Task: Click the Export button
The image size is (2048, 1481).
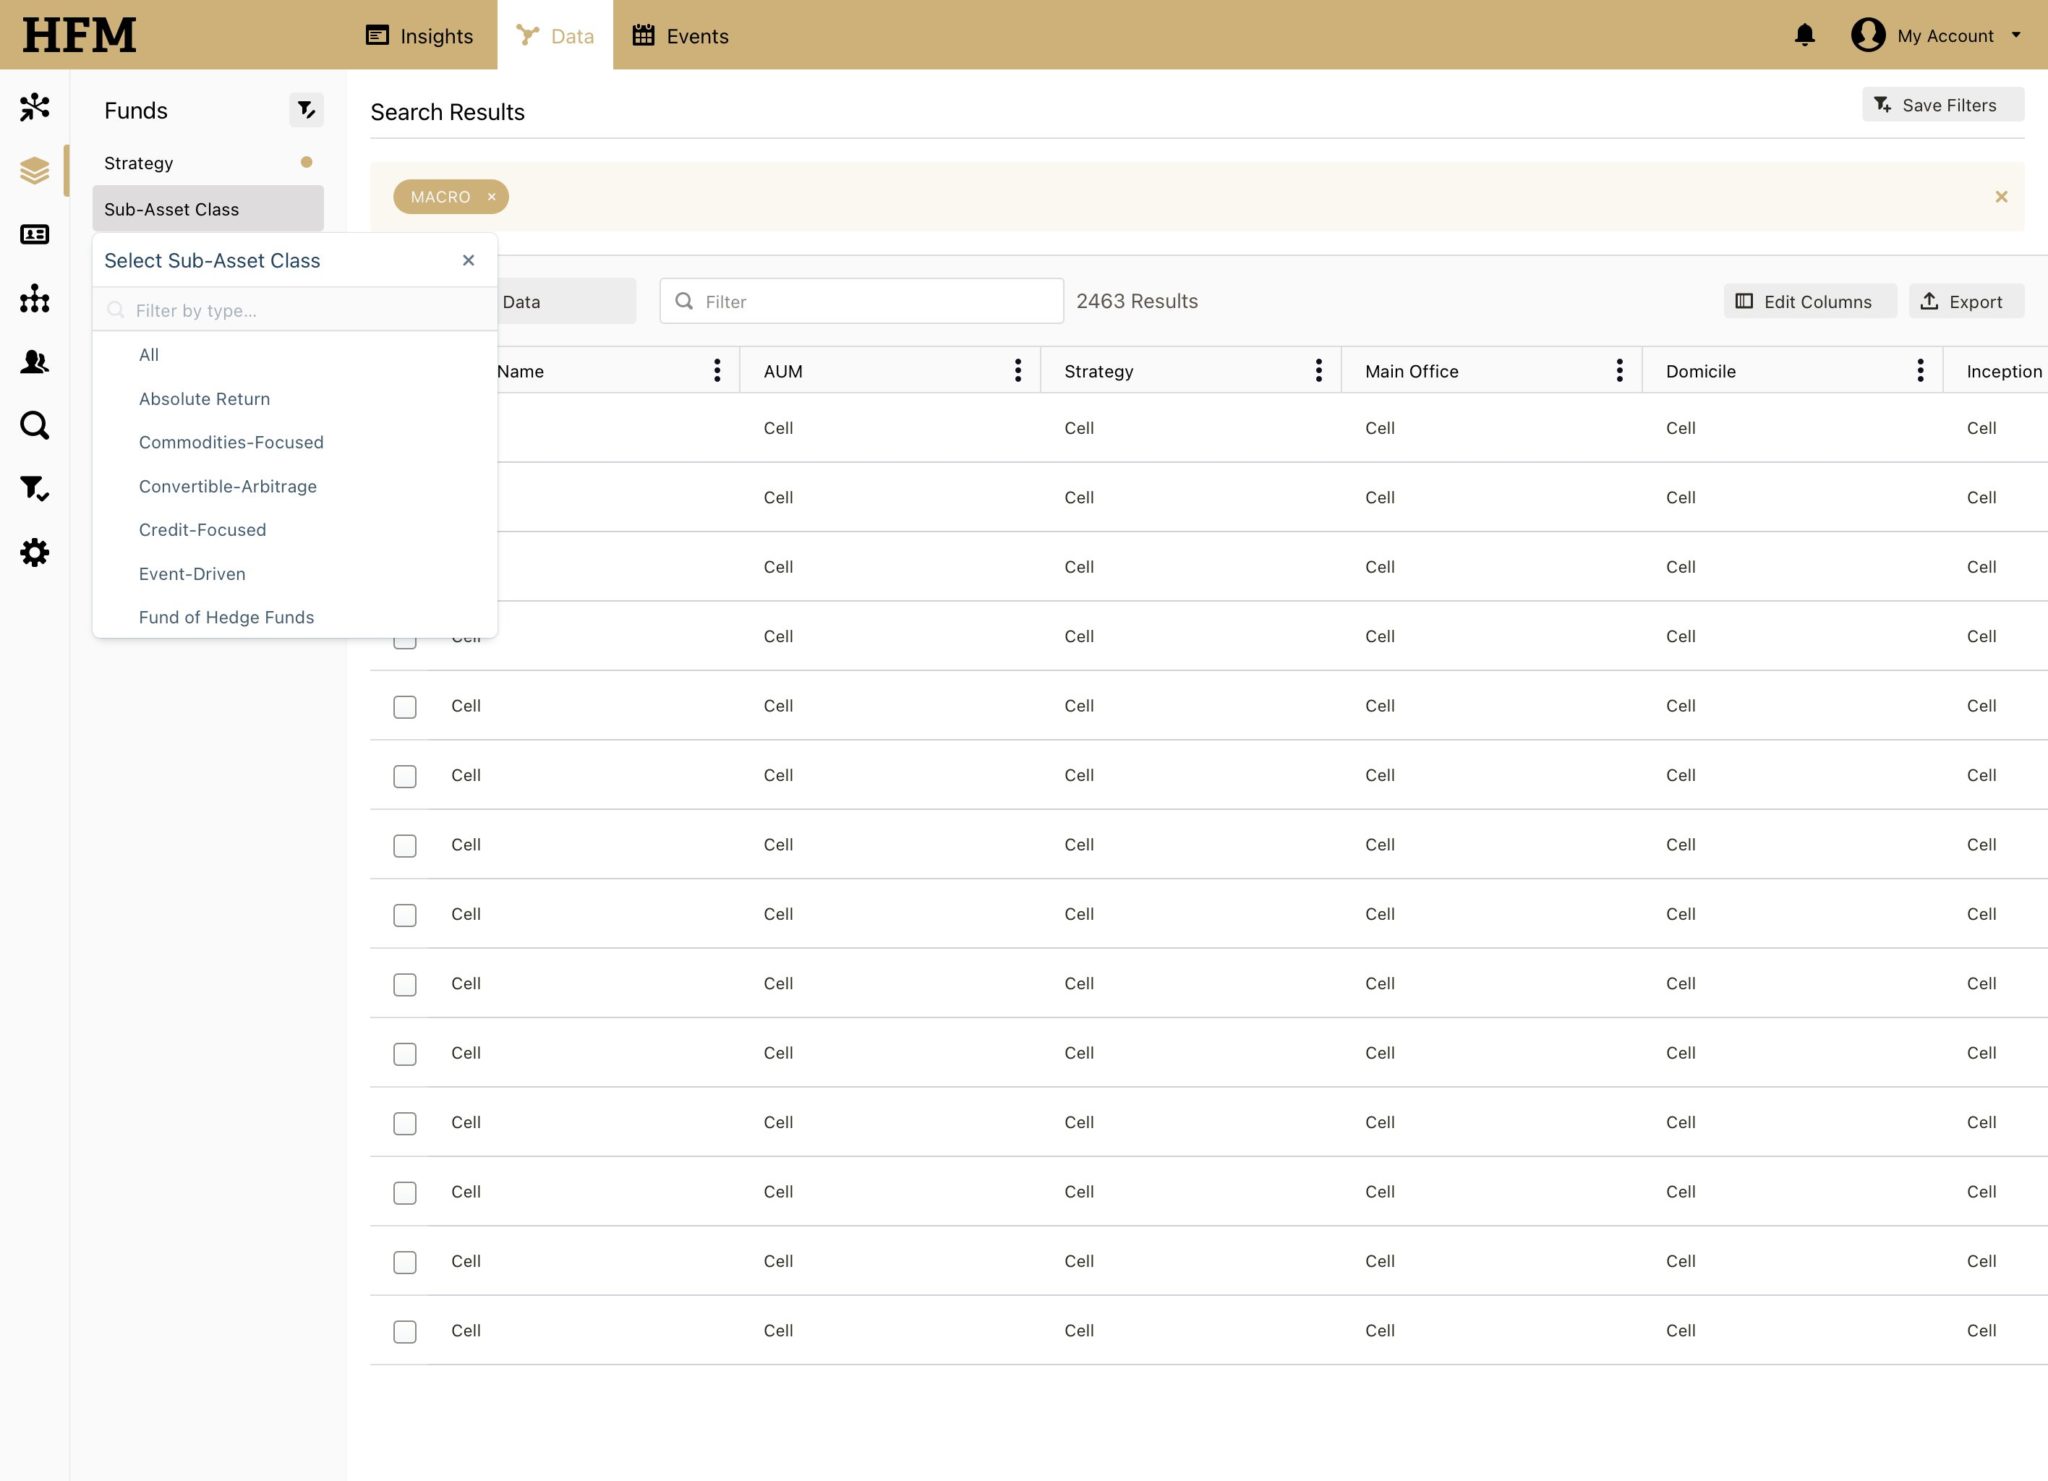Action: (x=1965, y=302)
